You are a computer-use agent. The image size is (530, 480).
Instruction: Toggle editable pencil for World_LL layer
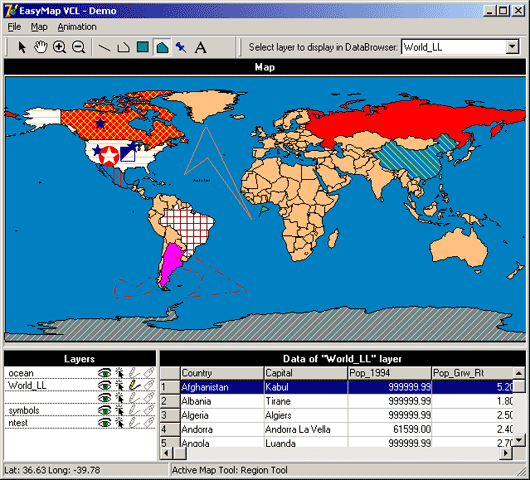point(134,385)
